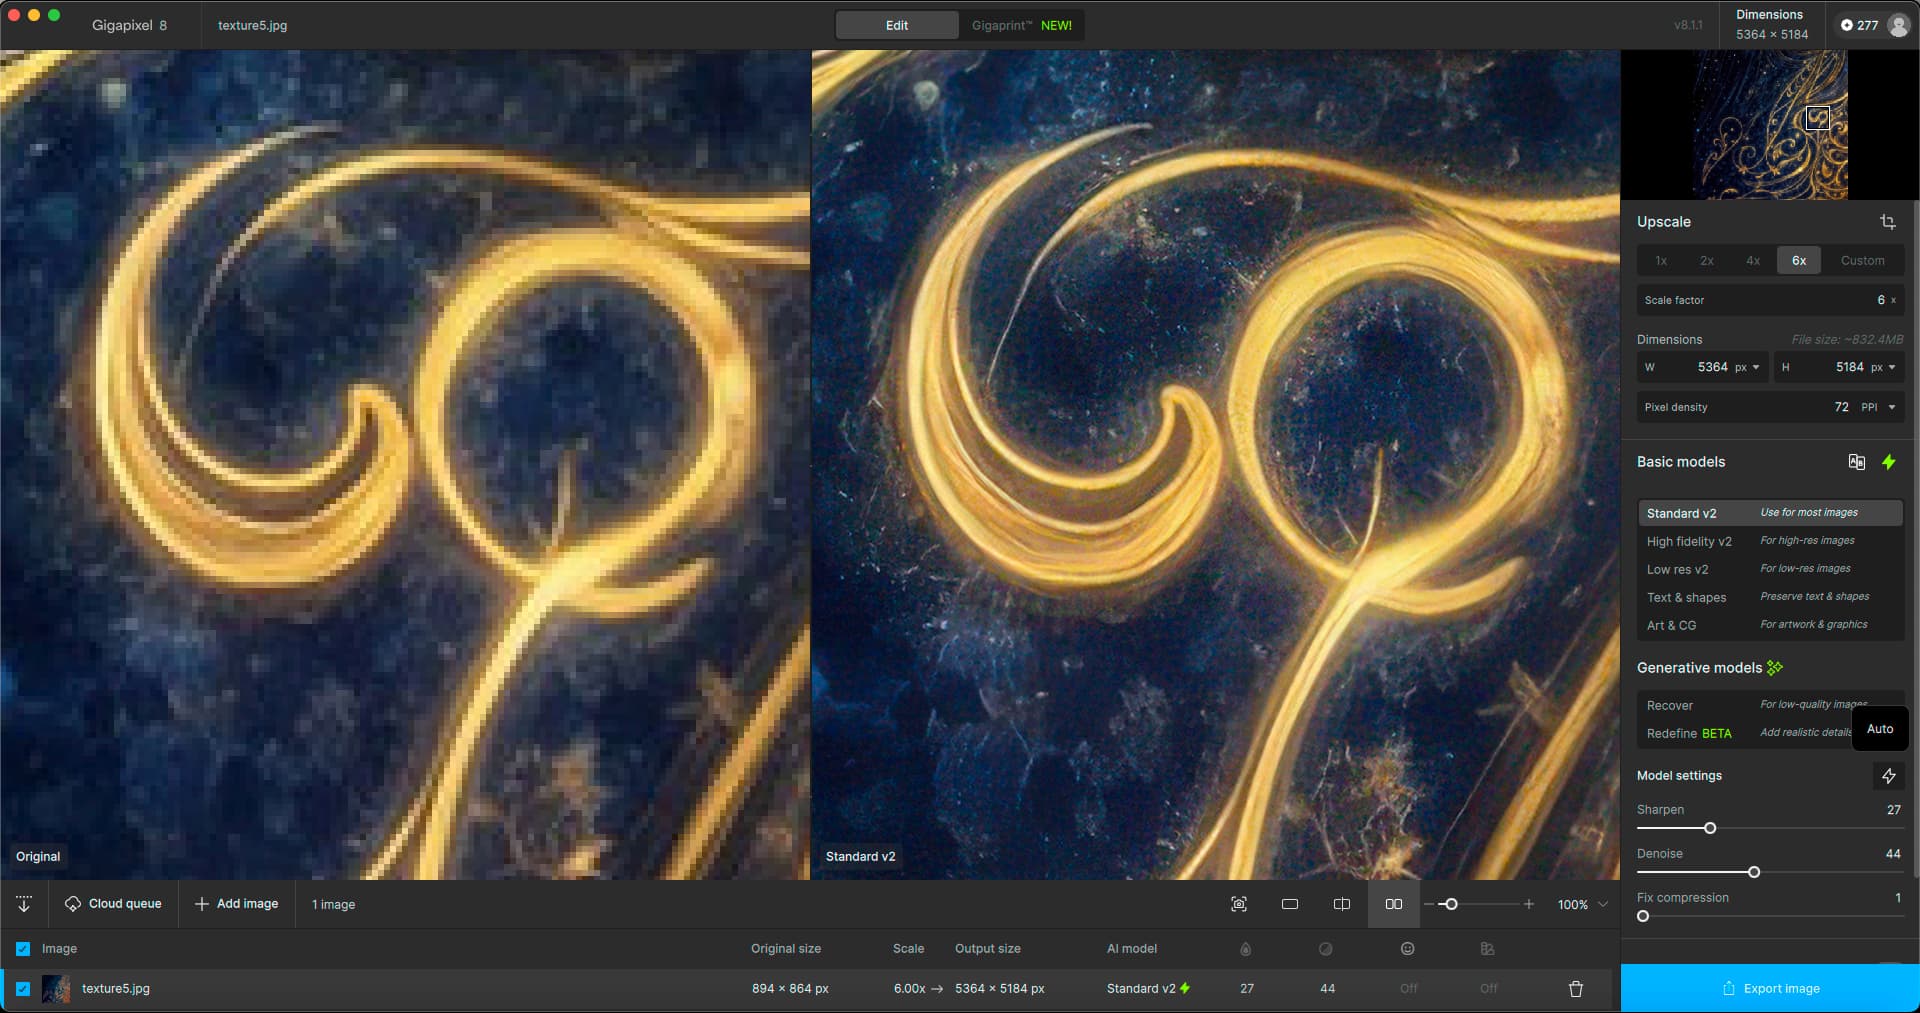This screenshot has width=1920, height=1013.
Task: Toggle the select-all Image checkbox
Action: click(23, 949)
